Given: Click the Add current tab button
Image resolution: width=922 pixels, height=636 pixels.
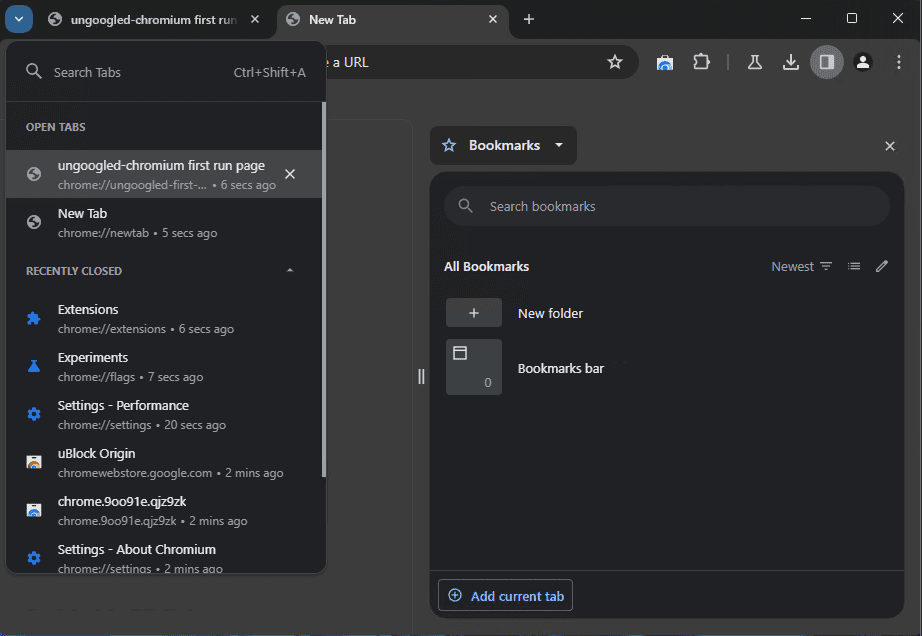Looking at the screenshot, I should [505, 596].
